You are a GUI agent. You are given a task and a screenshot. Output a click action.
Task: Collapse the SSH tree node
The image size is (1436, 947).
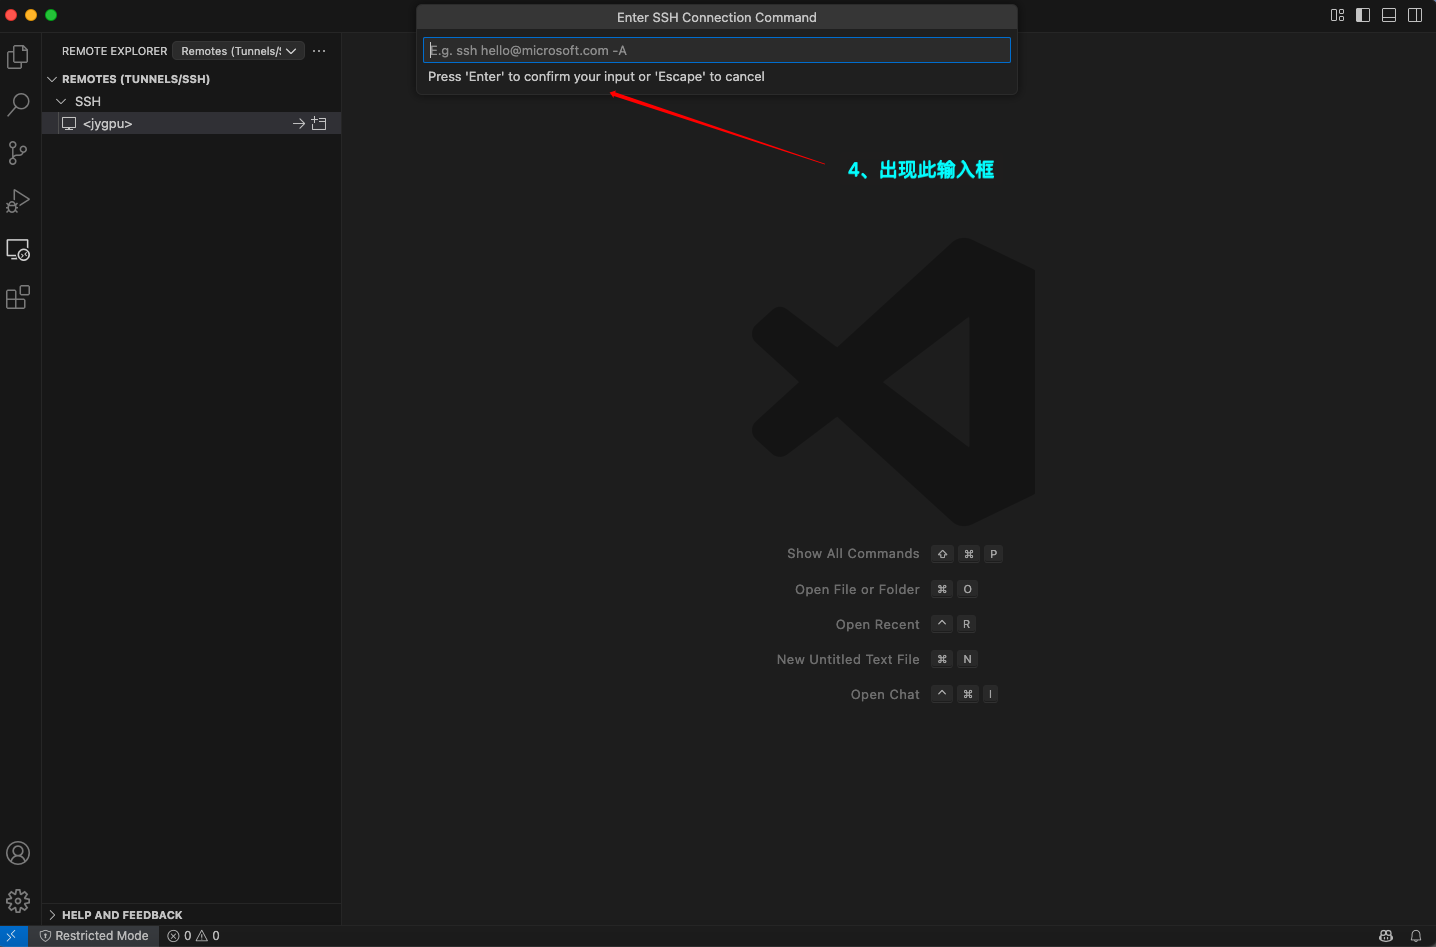point(61,101)
